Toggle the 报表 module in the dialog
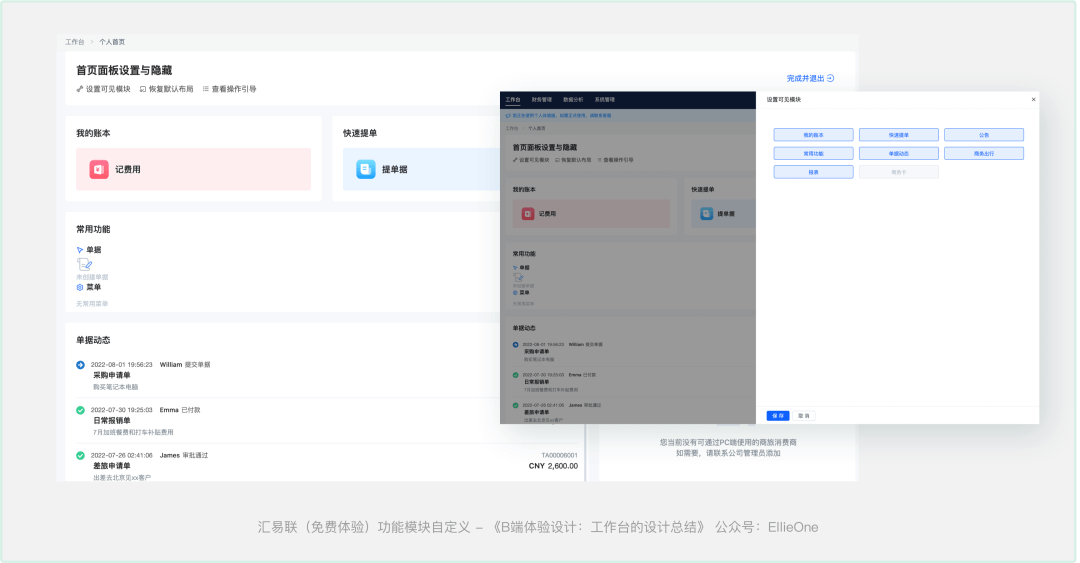 click(813, 172)
